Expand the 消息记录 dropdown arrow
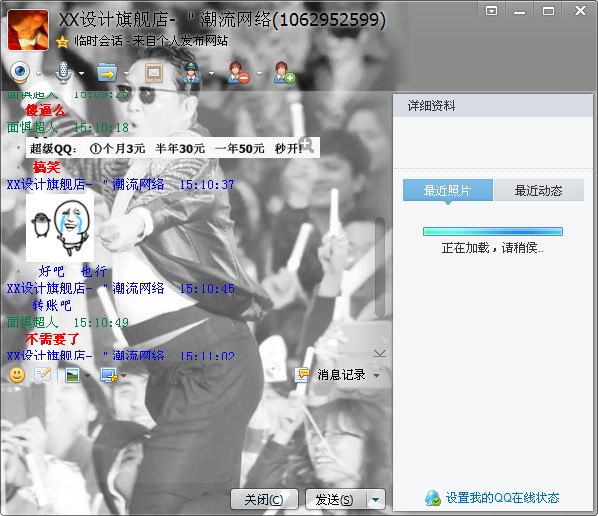Image resolution: width=598 pixels, height=516 pixels. (376, 376)
